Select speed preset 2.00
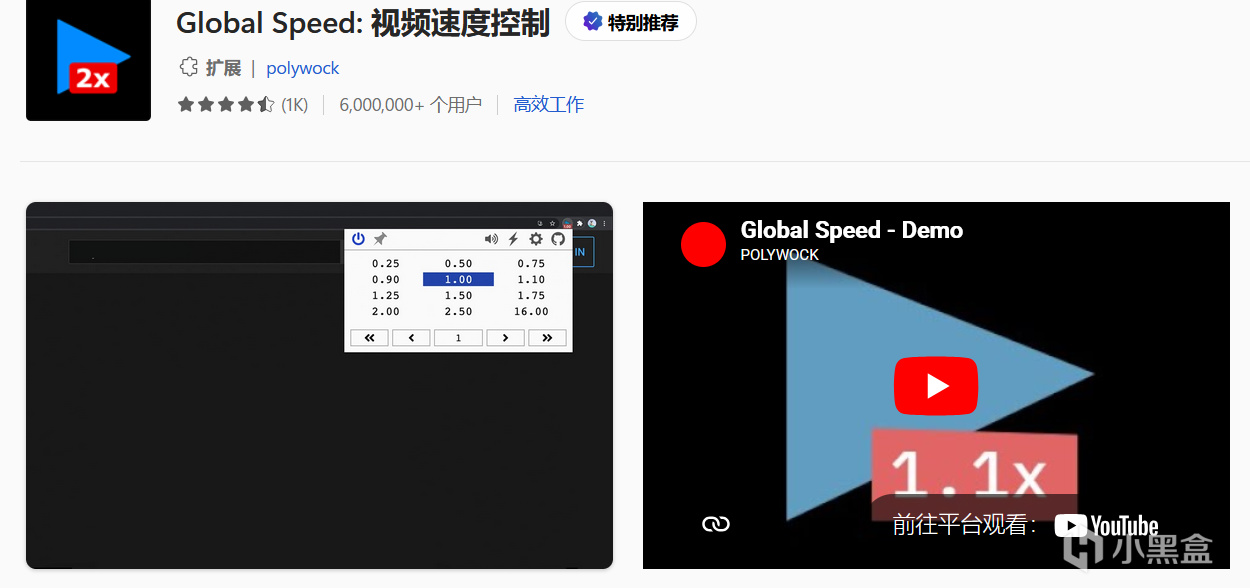The height and width of the screenshot is (588, 1250). pos(385,312)
